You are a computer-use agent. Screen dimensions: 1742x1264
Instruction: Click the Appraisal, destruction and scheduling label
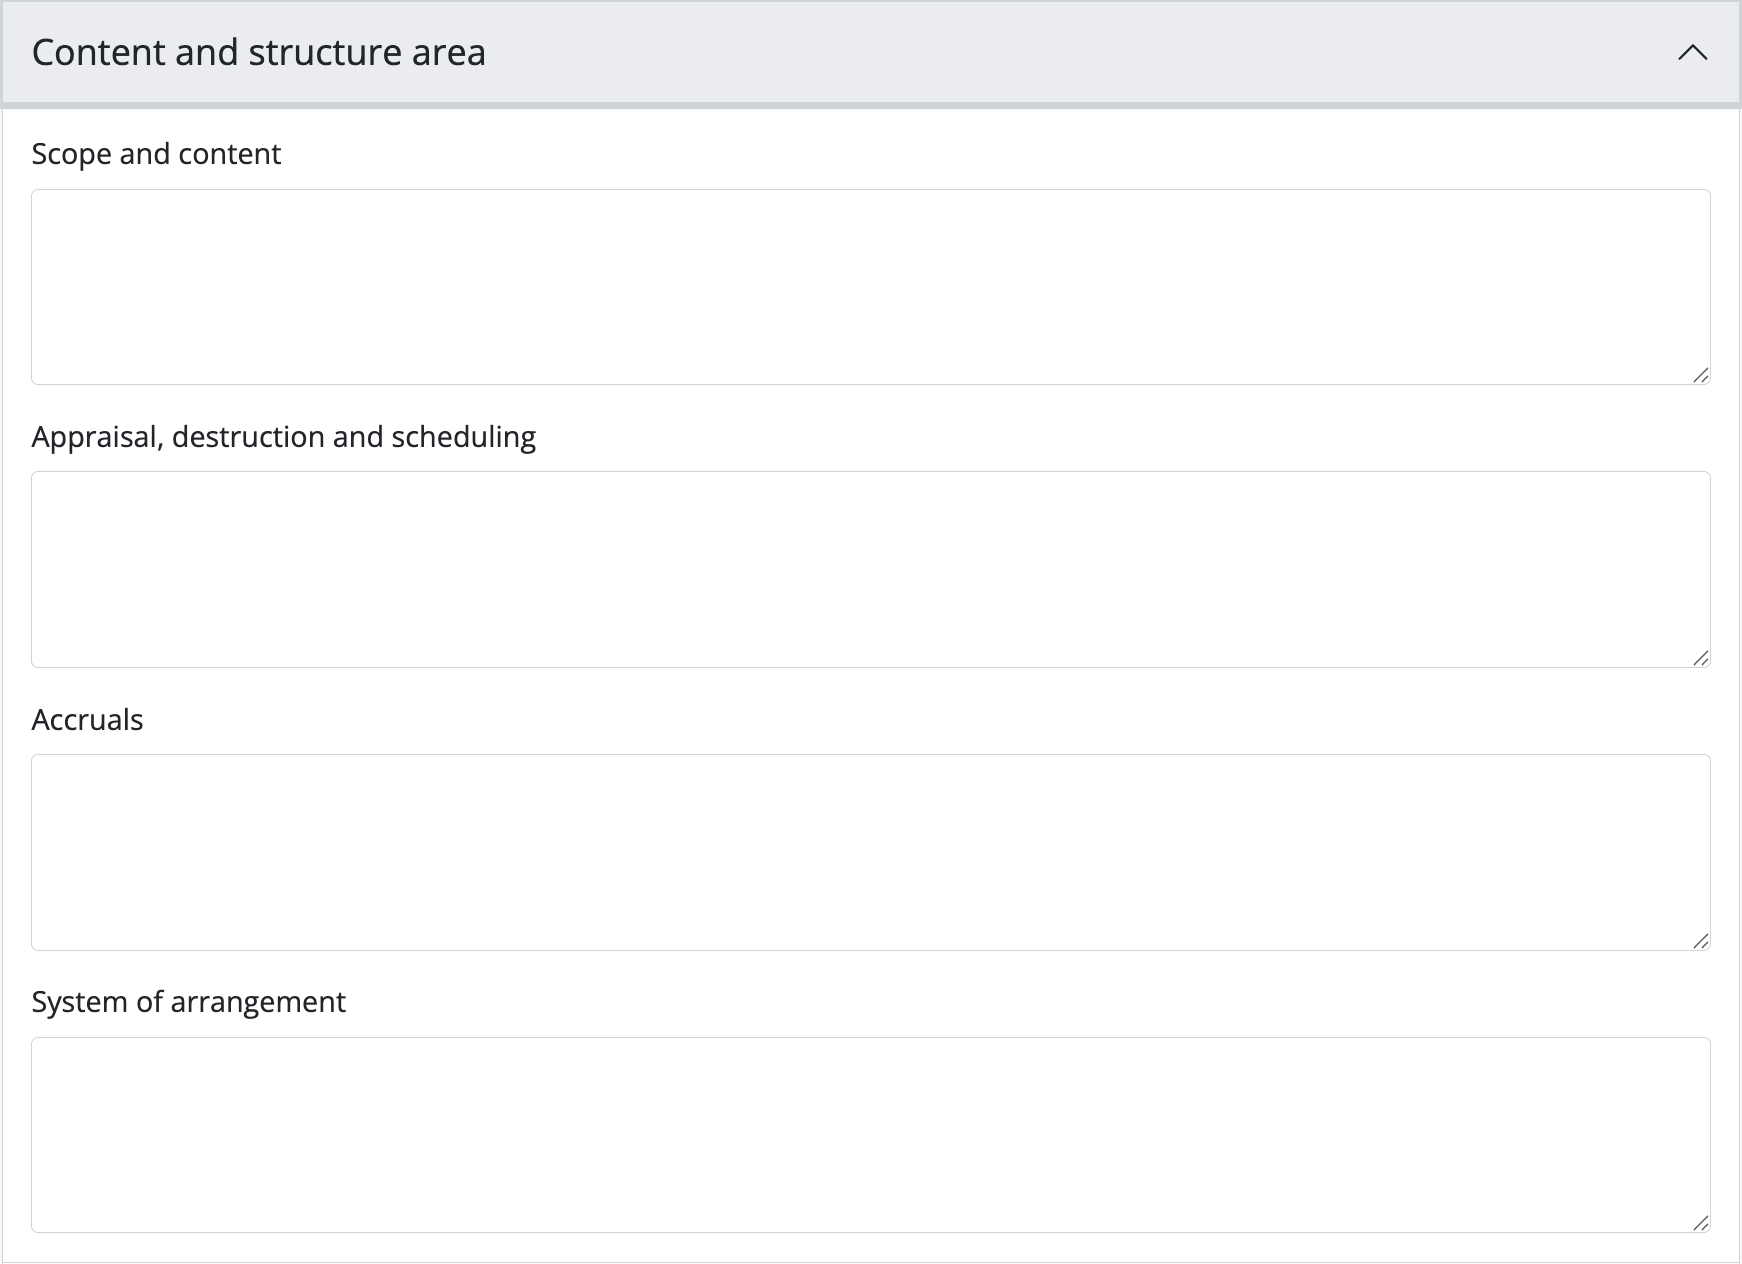(283, 437)
